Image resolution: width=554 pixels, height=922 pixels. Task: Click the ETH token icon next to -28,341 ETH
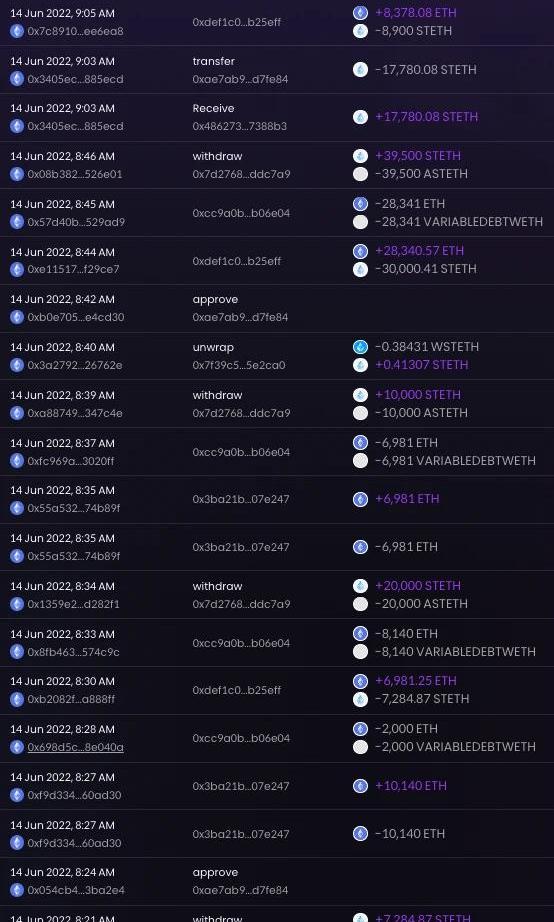point(361,203)
